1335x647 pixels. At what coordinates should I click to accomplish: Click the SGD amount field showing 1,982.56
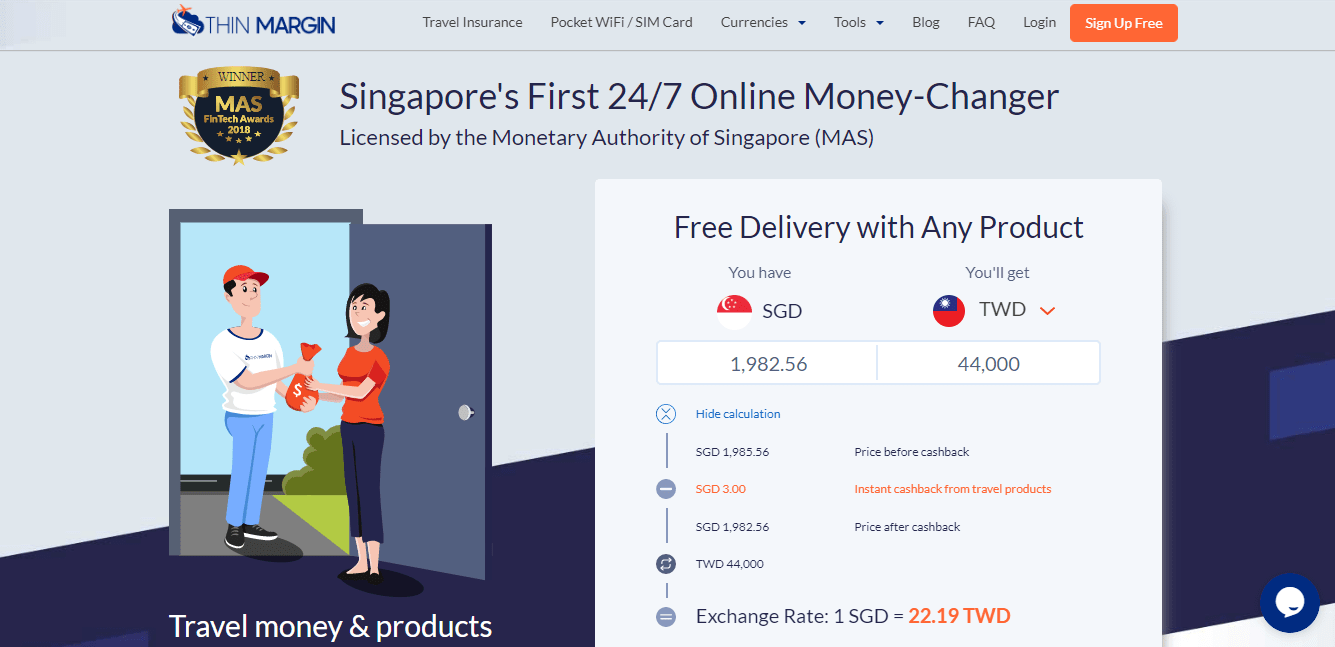[767, 364]
